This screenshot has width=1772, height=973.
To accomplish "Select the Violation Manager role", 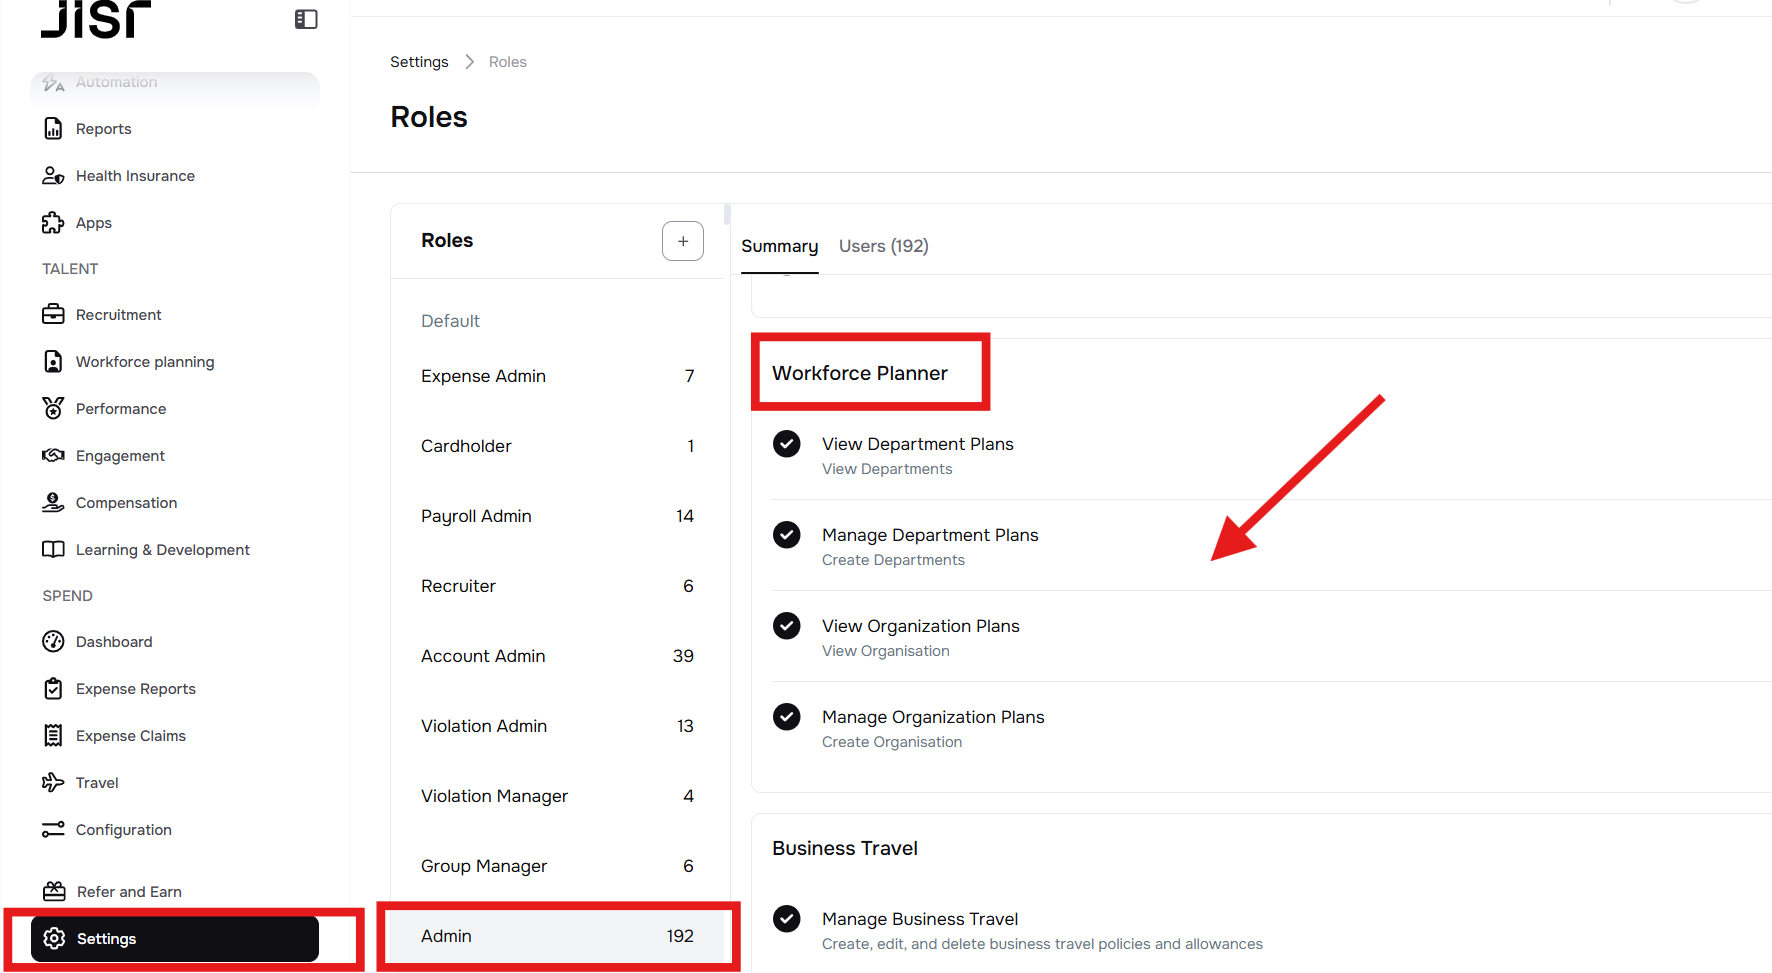I will point(494,796).
